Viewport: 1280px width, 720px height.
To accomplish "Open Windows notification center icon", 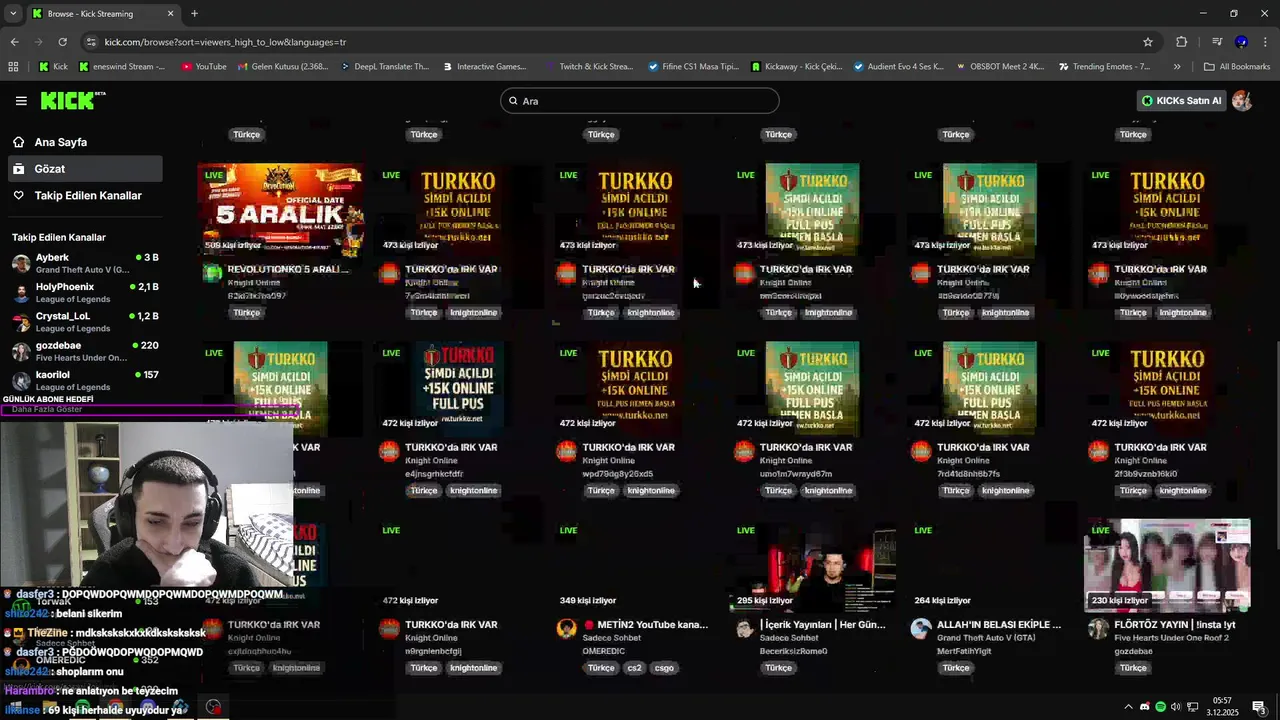I will tap(1259, 707).
